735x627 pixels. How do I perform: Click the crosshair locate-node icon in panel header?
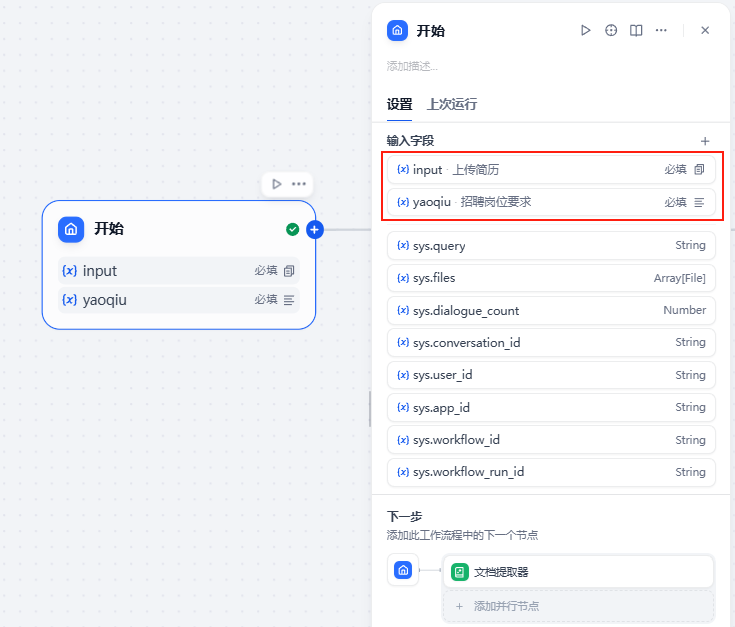(x=611, y=31)
